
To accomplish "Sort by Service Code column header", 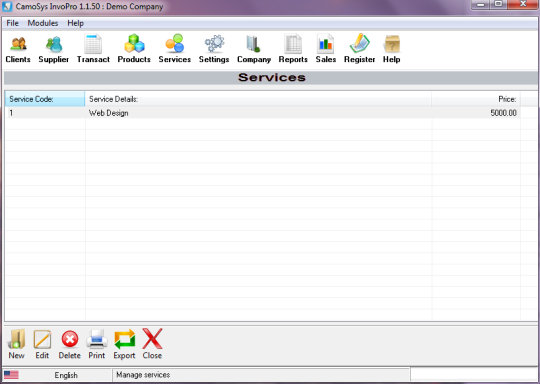I will point(45,99).
